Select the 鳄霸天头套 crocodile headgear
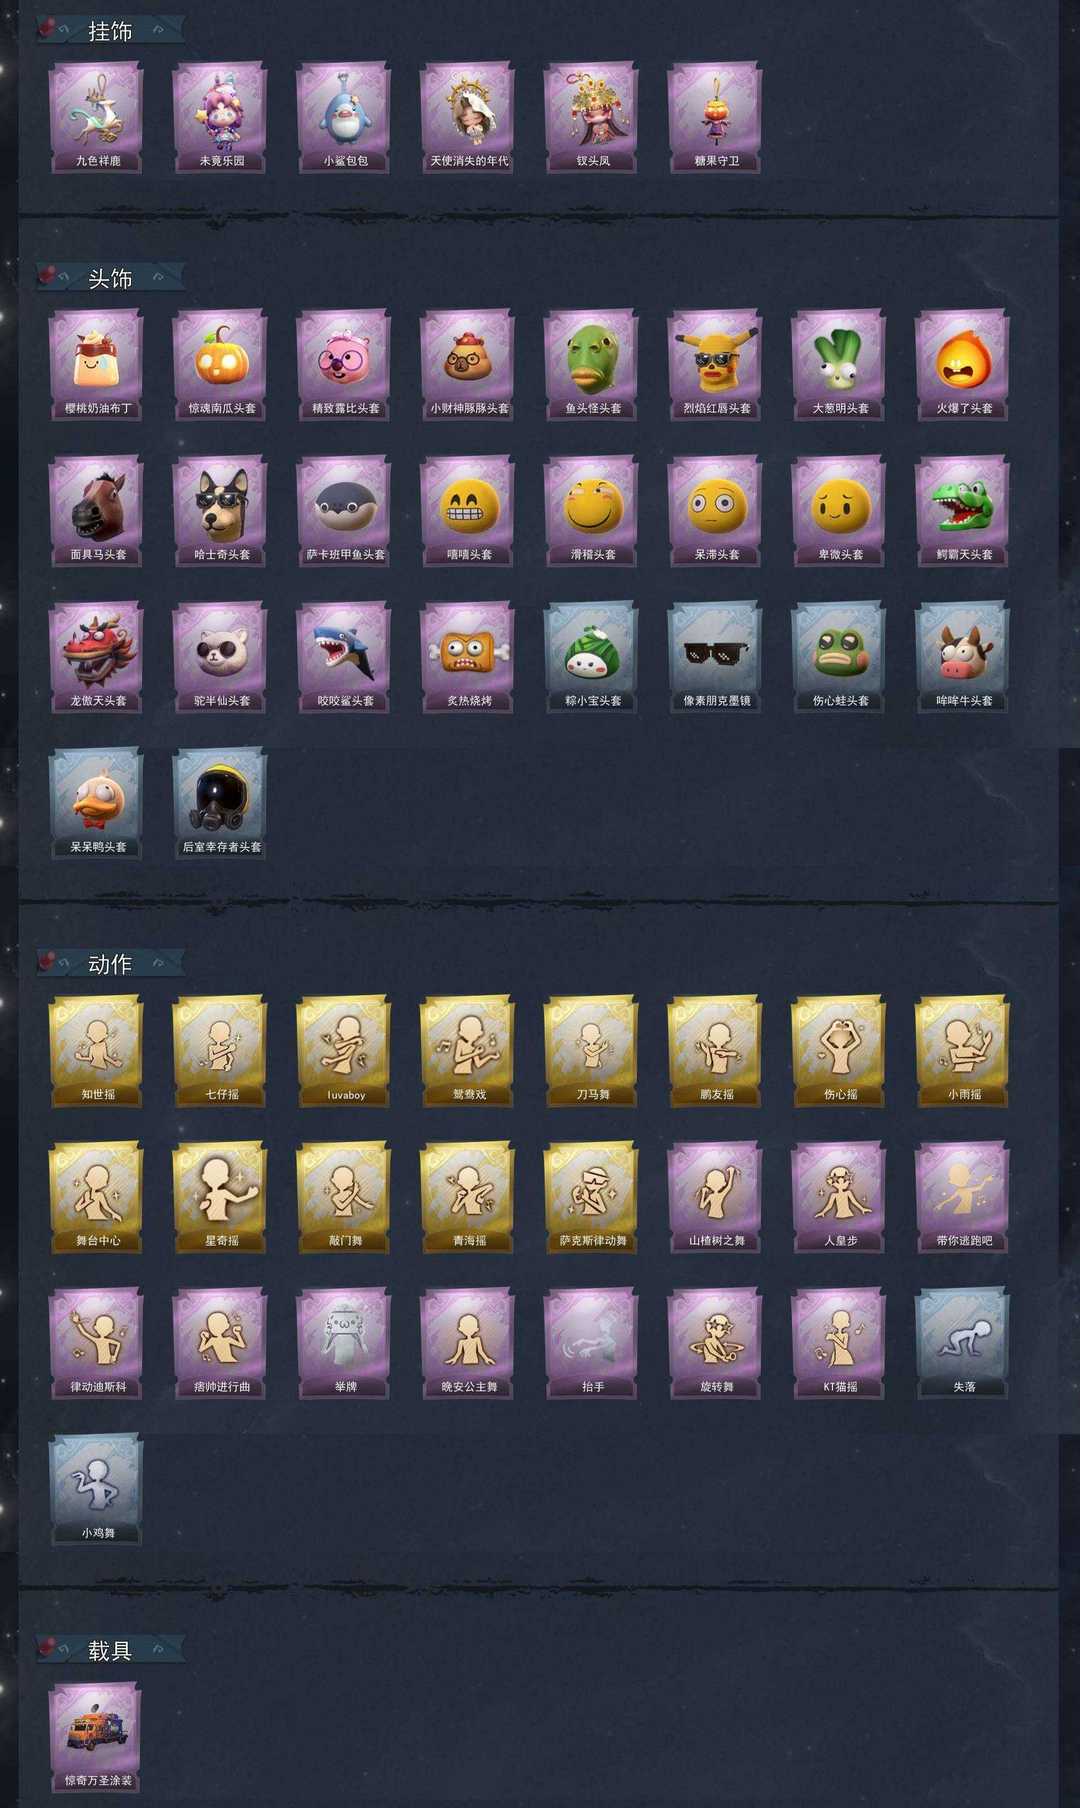Image resolution: width=1080 pixels, height=1808 pixels. coord(963,511)
